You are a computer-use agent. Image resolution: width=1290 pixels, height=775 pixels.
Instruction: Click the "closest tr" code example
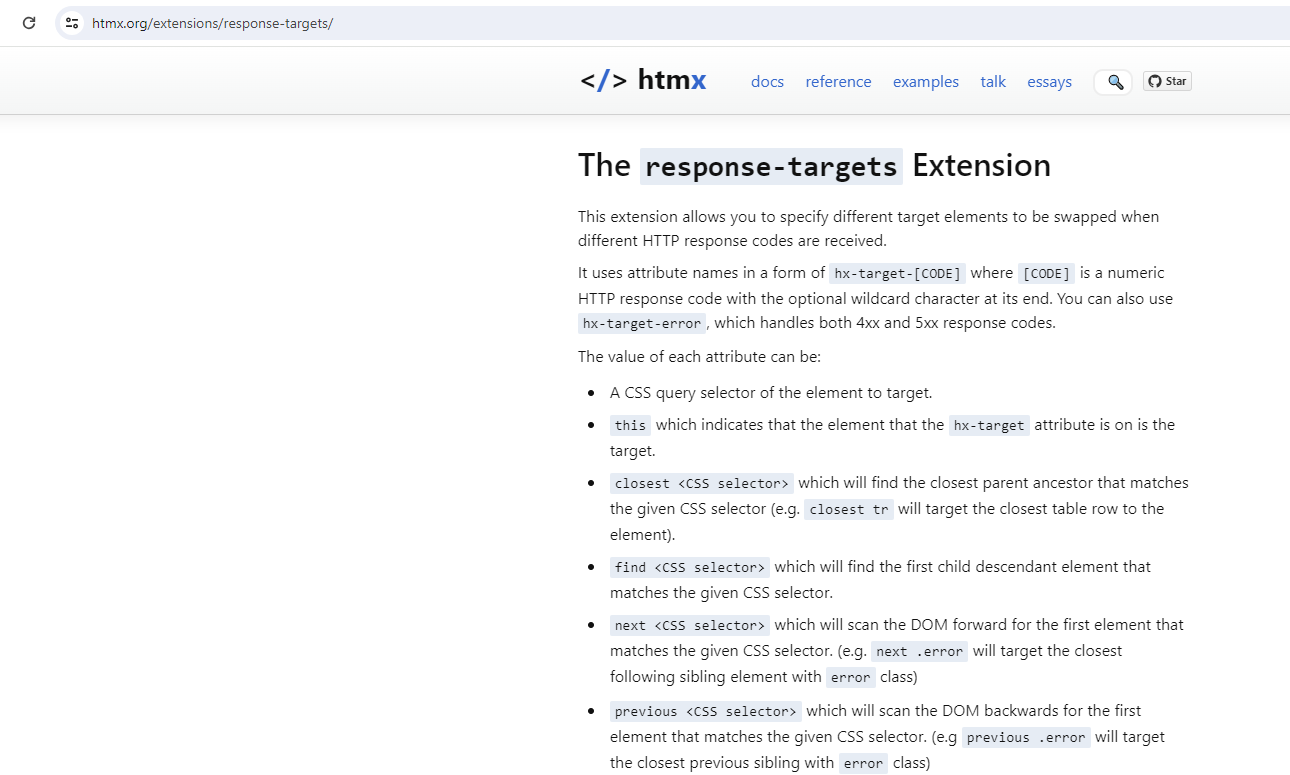click(x=849, y=510)
